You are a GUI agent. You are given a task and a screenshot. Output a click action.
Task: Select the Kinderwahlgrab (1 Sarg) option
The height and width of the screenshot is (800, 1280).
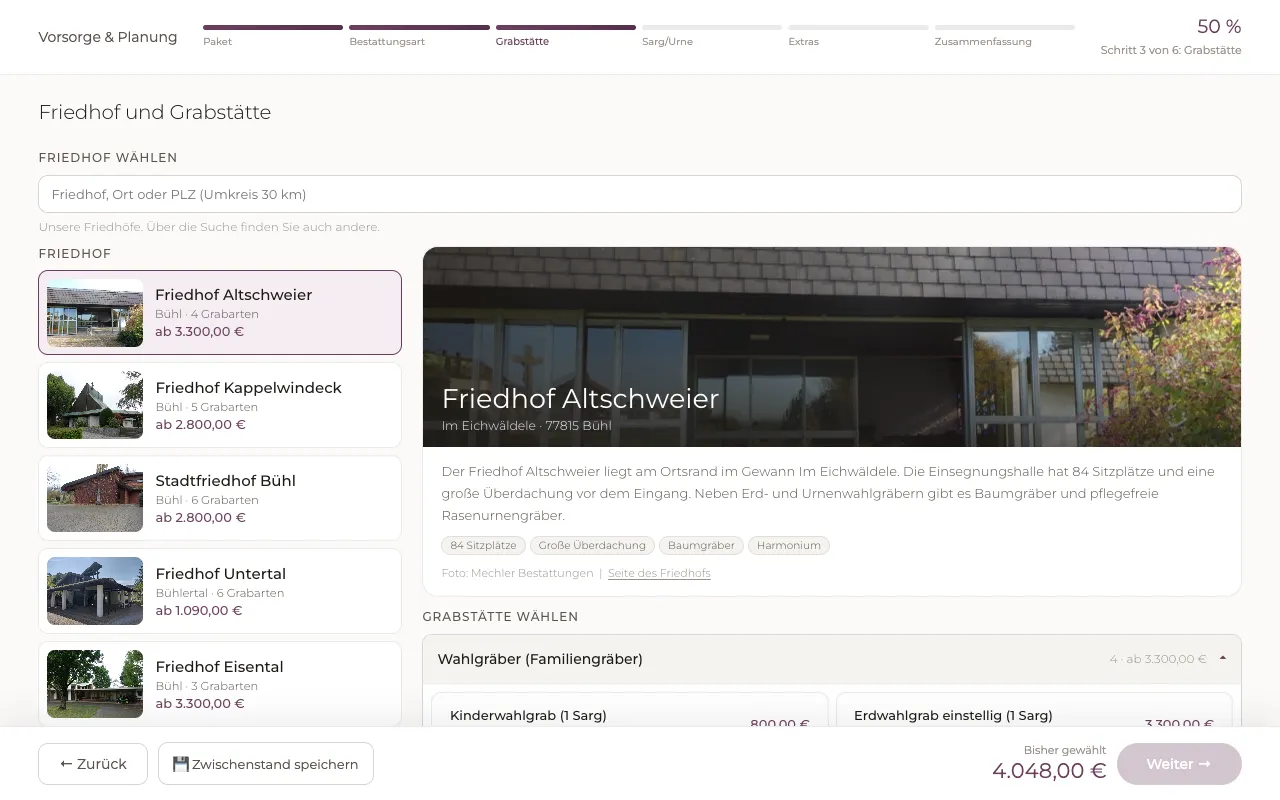click(x=630, y=711)
